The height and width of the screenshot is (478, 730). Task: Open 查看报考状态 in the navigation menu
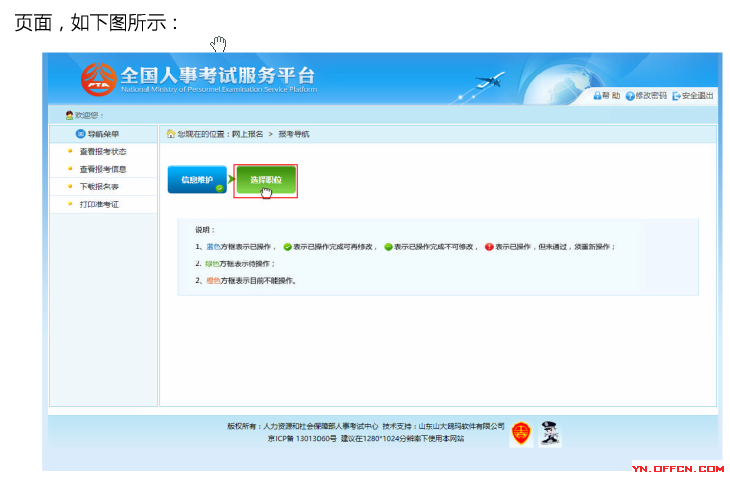[103, 152]
